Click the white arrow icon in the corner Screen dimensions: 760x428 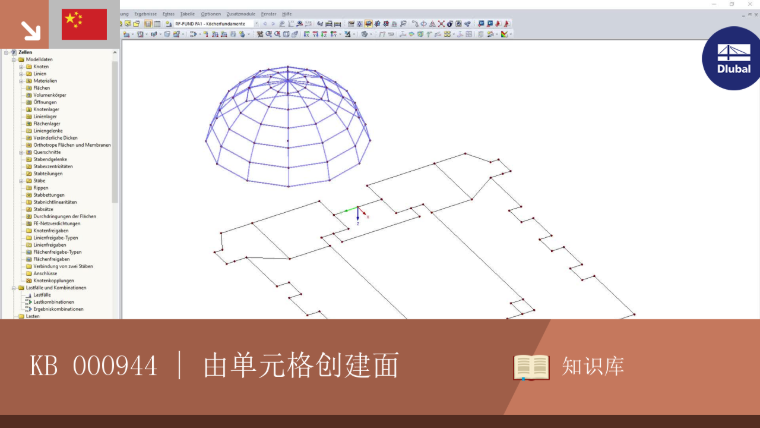click(31, 31)
